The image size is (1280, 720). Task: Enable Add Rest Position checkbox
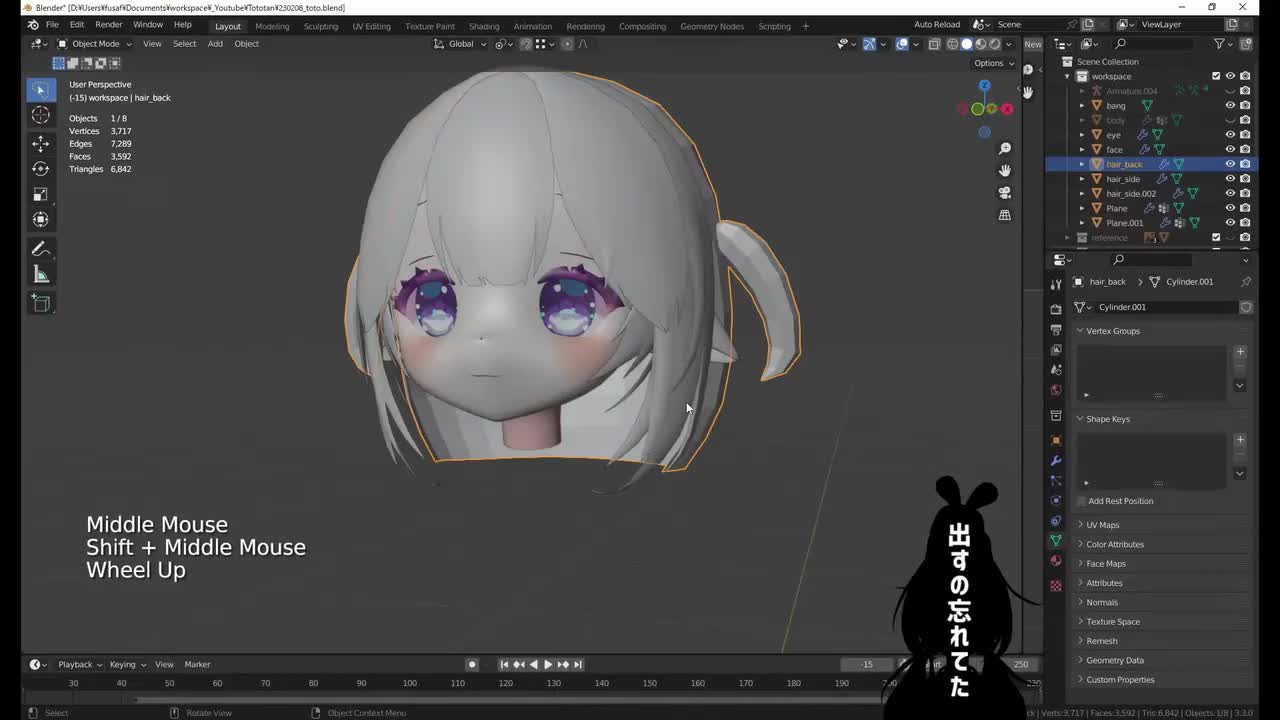(1081, 501)
